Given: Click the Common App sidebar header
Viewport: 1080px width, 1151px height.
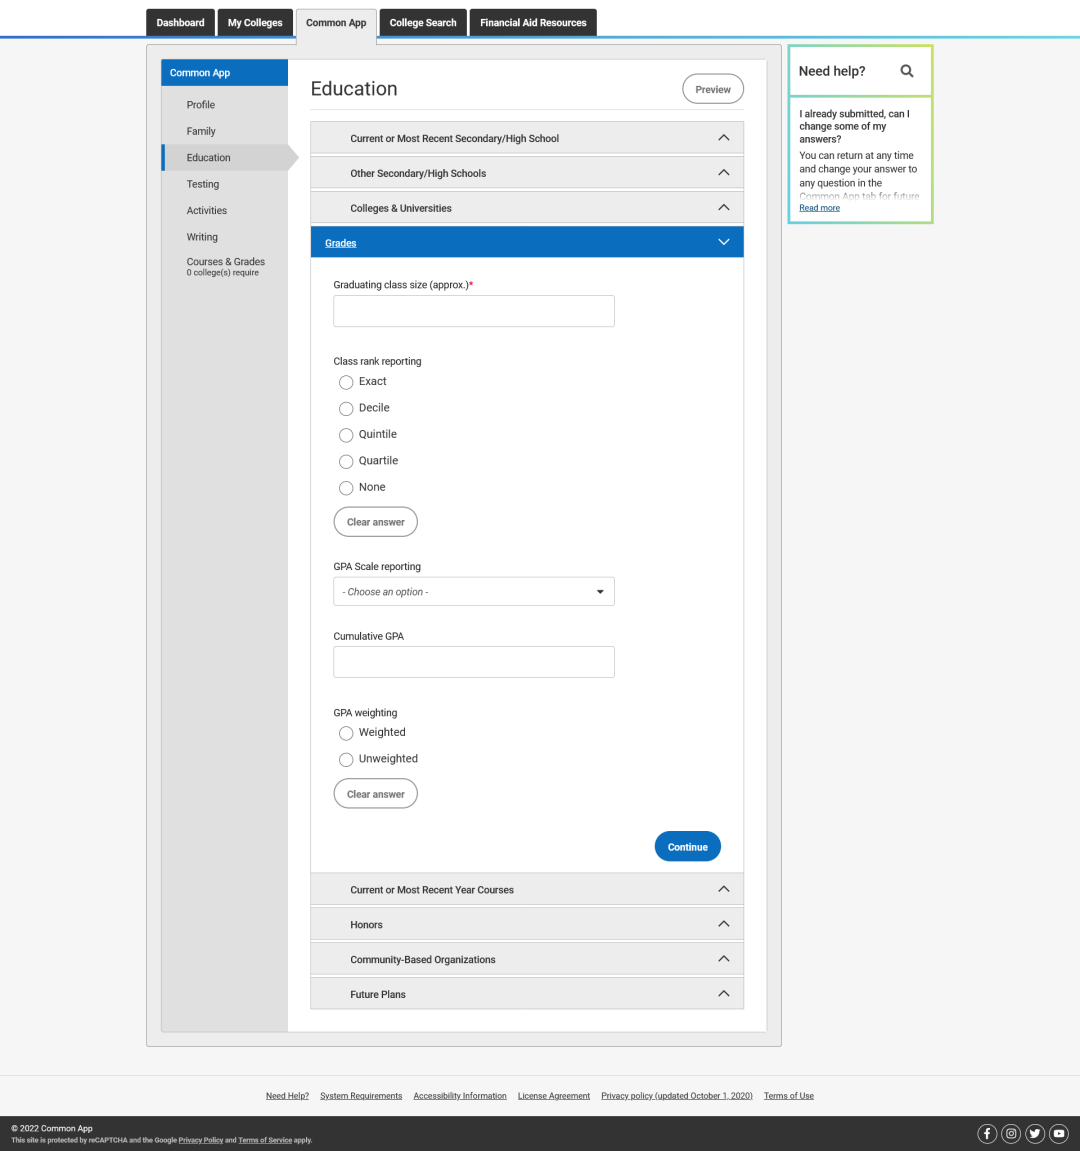Looking at the screenshot, I should click(225, 73).
